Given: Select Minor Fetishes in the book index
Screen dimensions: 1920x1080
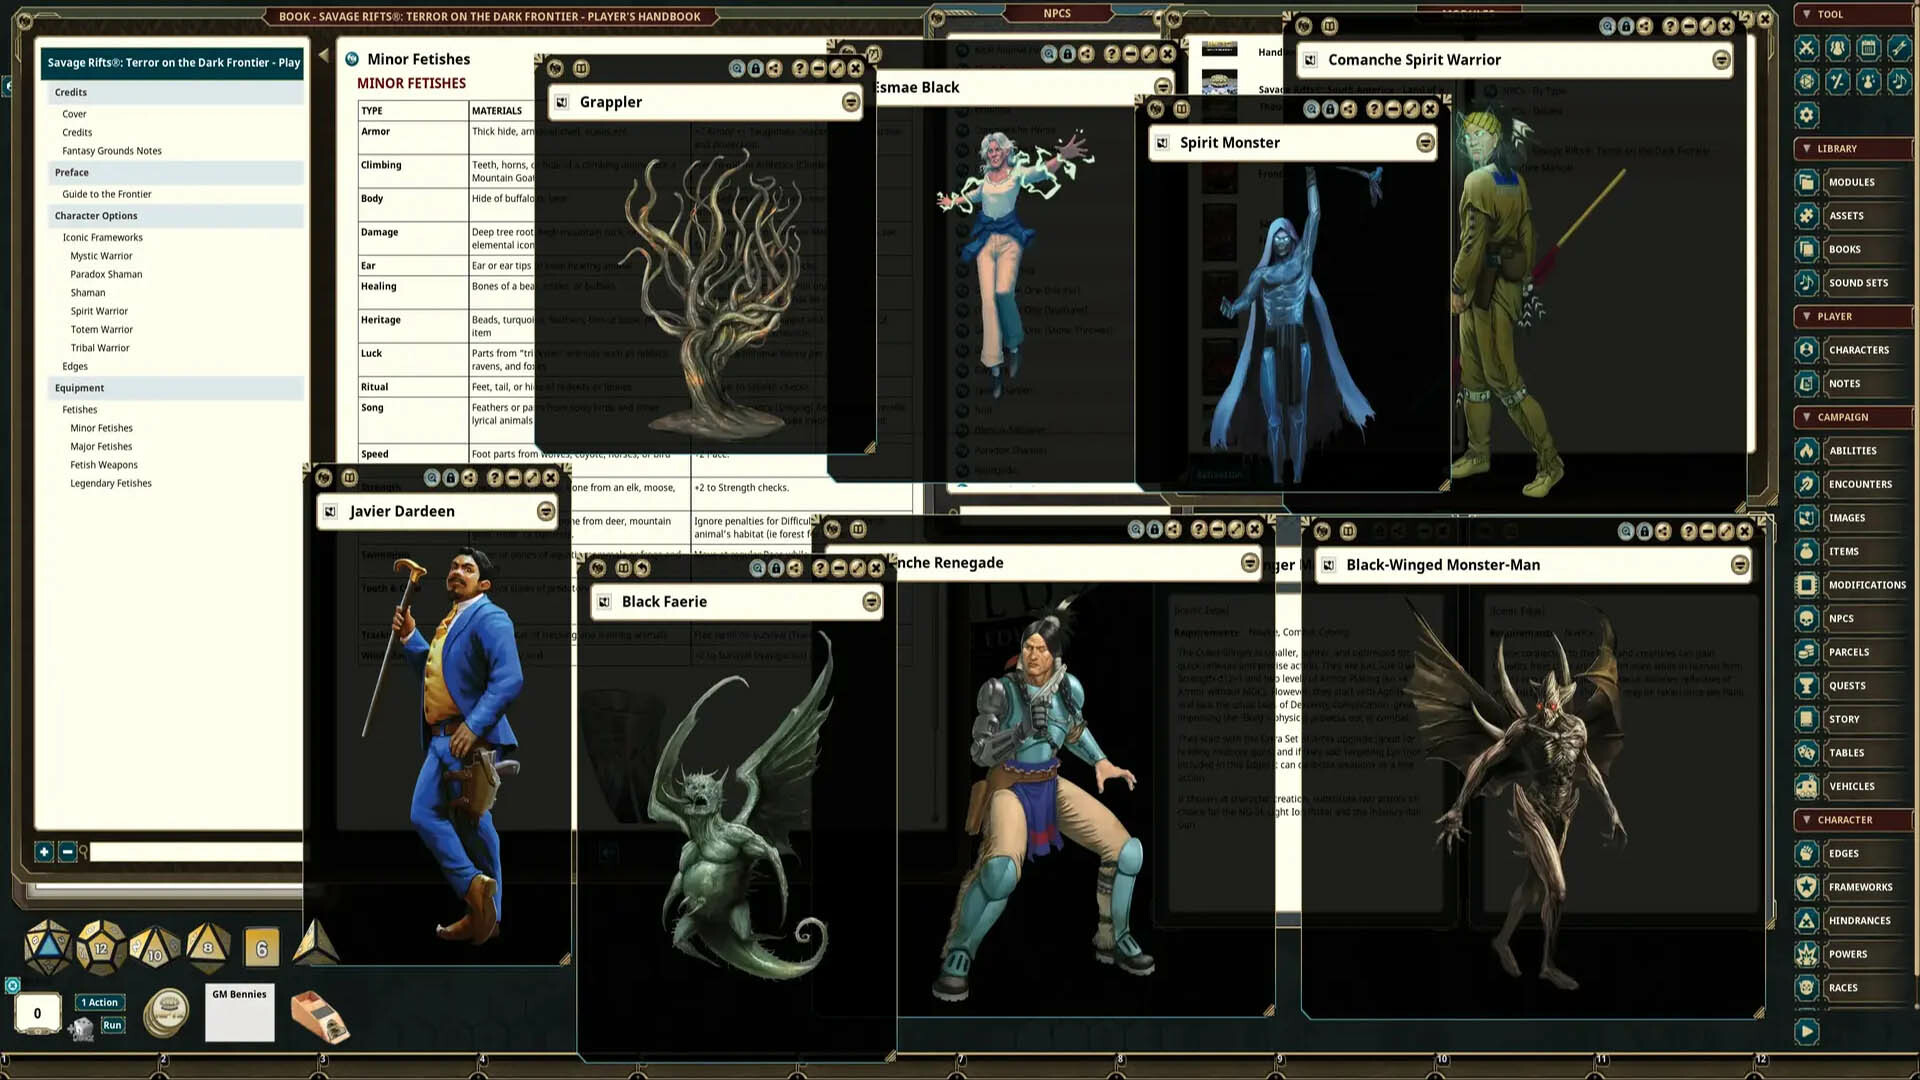Looking at the screenshot, I should 101,428.
